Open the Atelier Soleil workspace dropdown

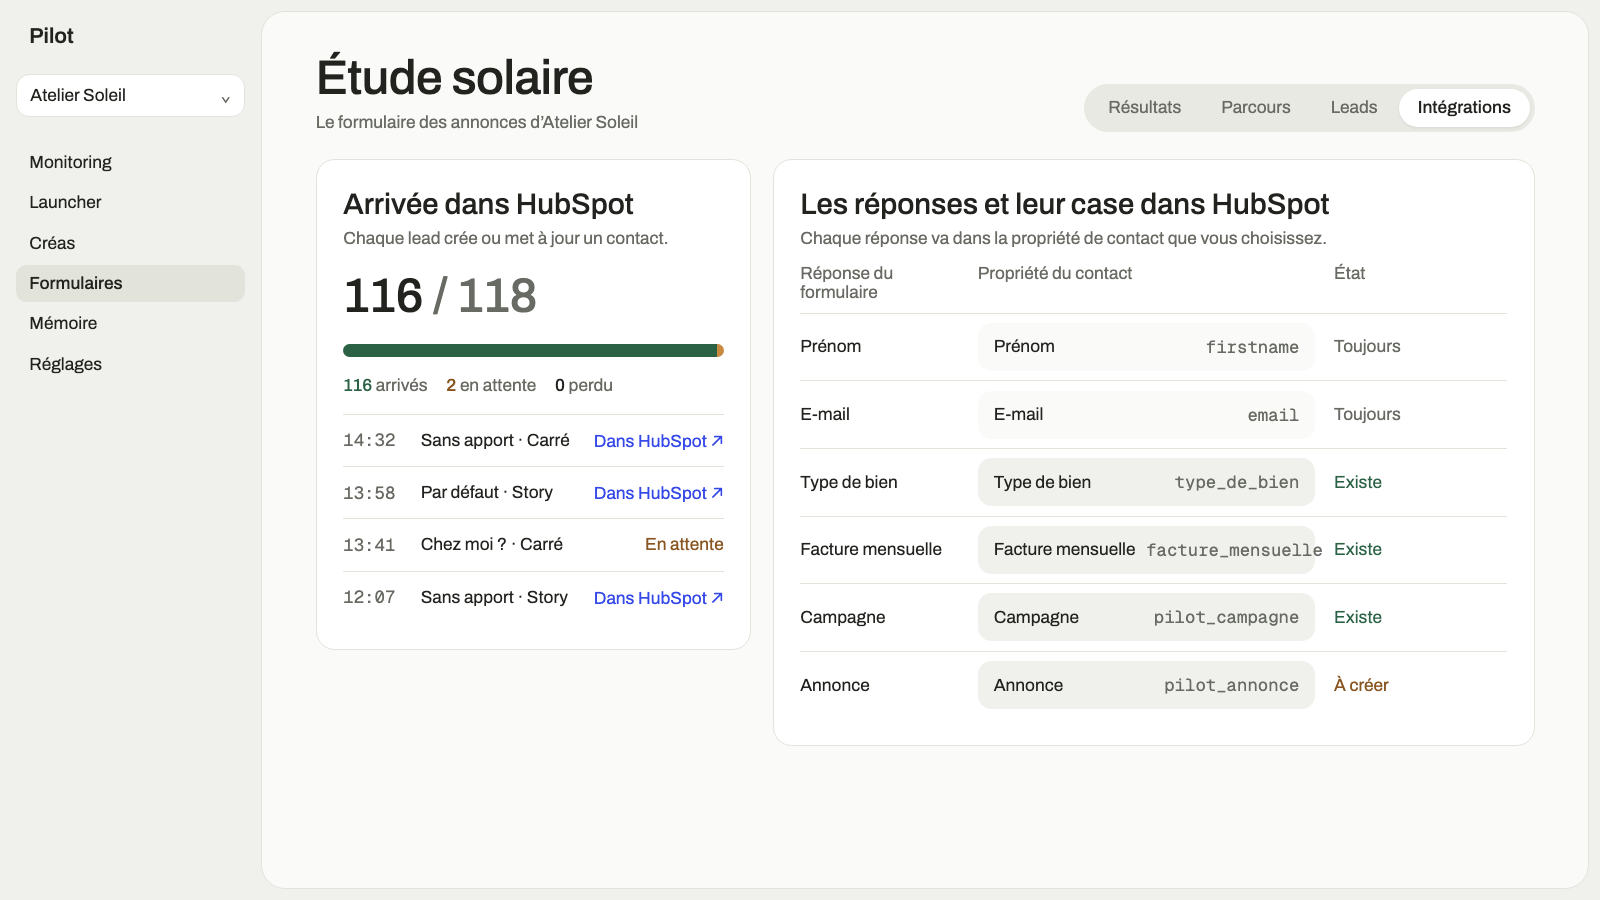pos(130,95)
